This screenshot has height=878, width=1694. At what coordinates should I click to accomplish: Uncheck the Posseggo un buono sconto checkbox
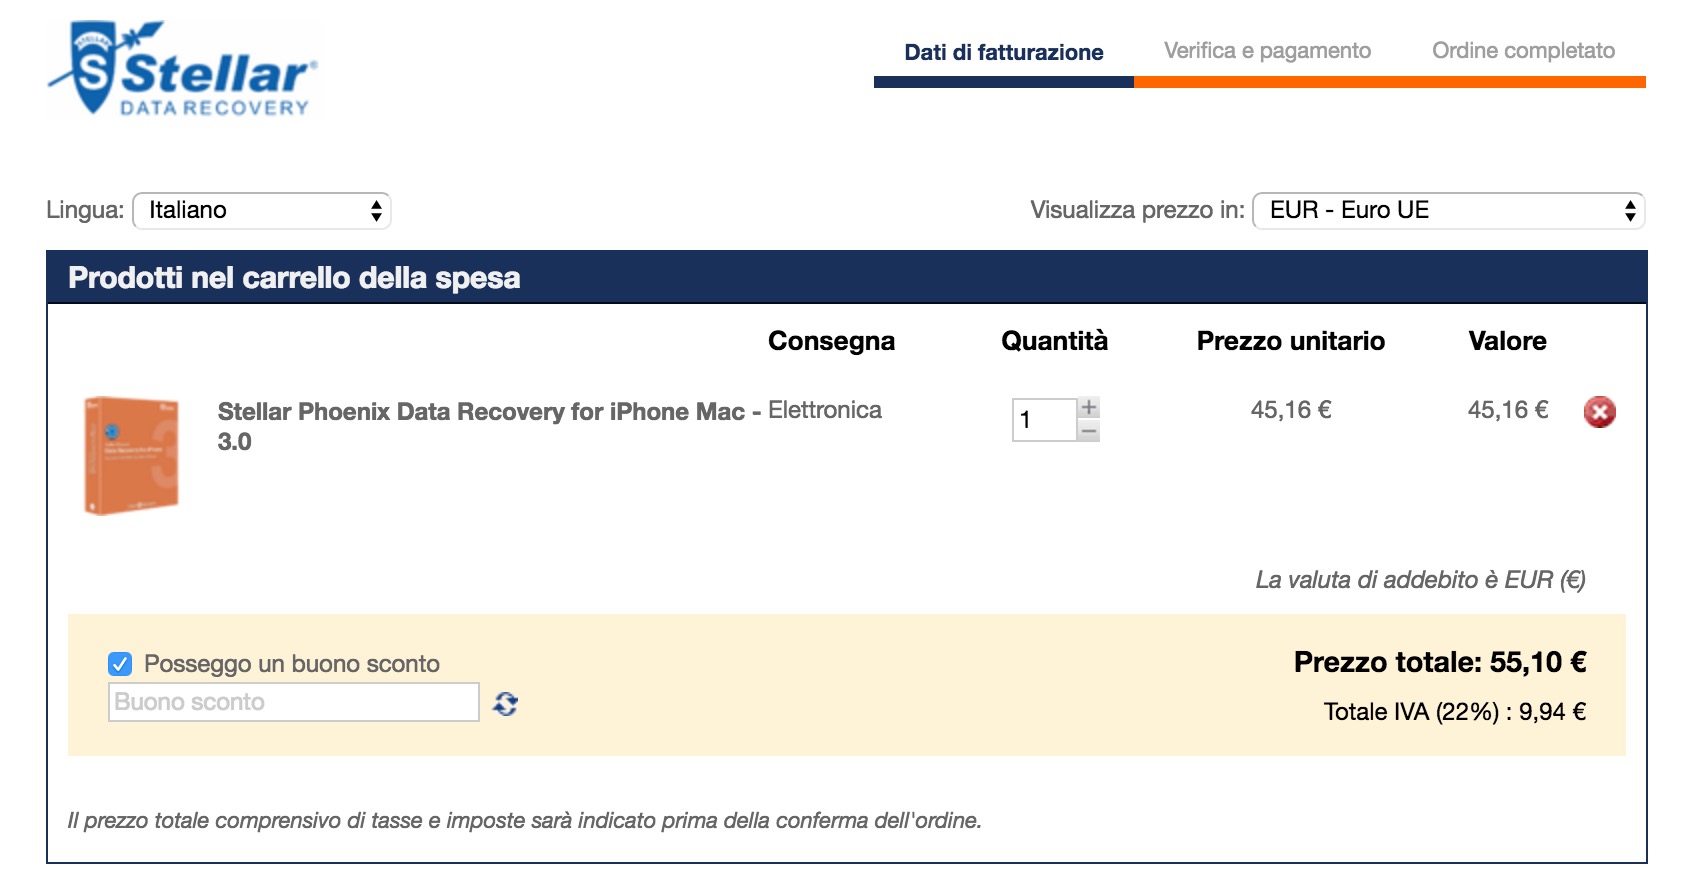[x=120, y=664]
